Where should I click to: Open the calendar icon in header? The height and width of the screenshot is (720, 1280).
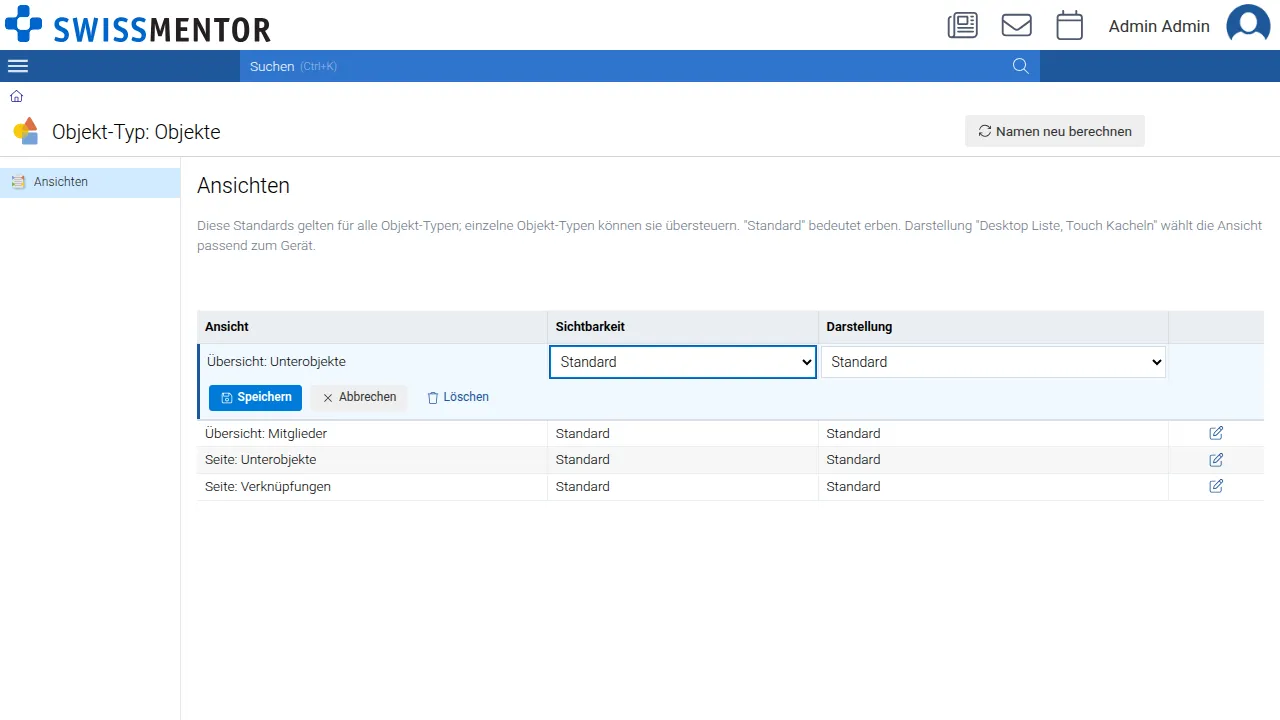[1070, 25]
